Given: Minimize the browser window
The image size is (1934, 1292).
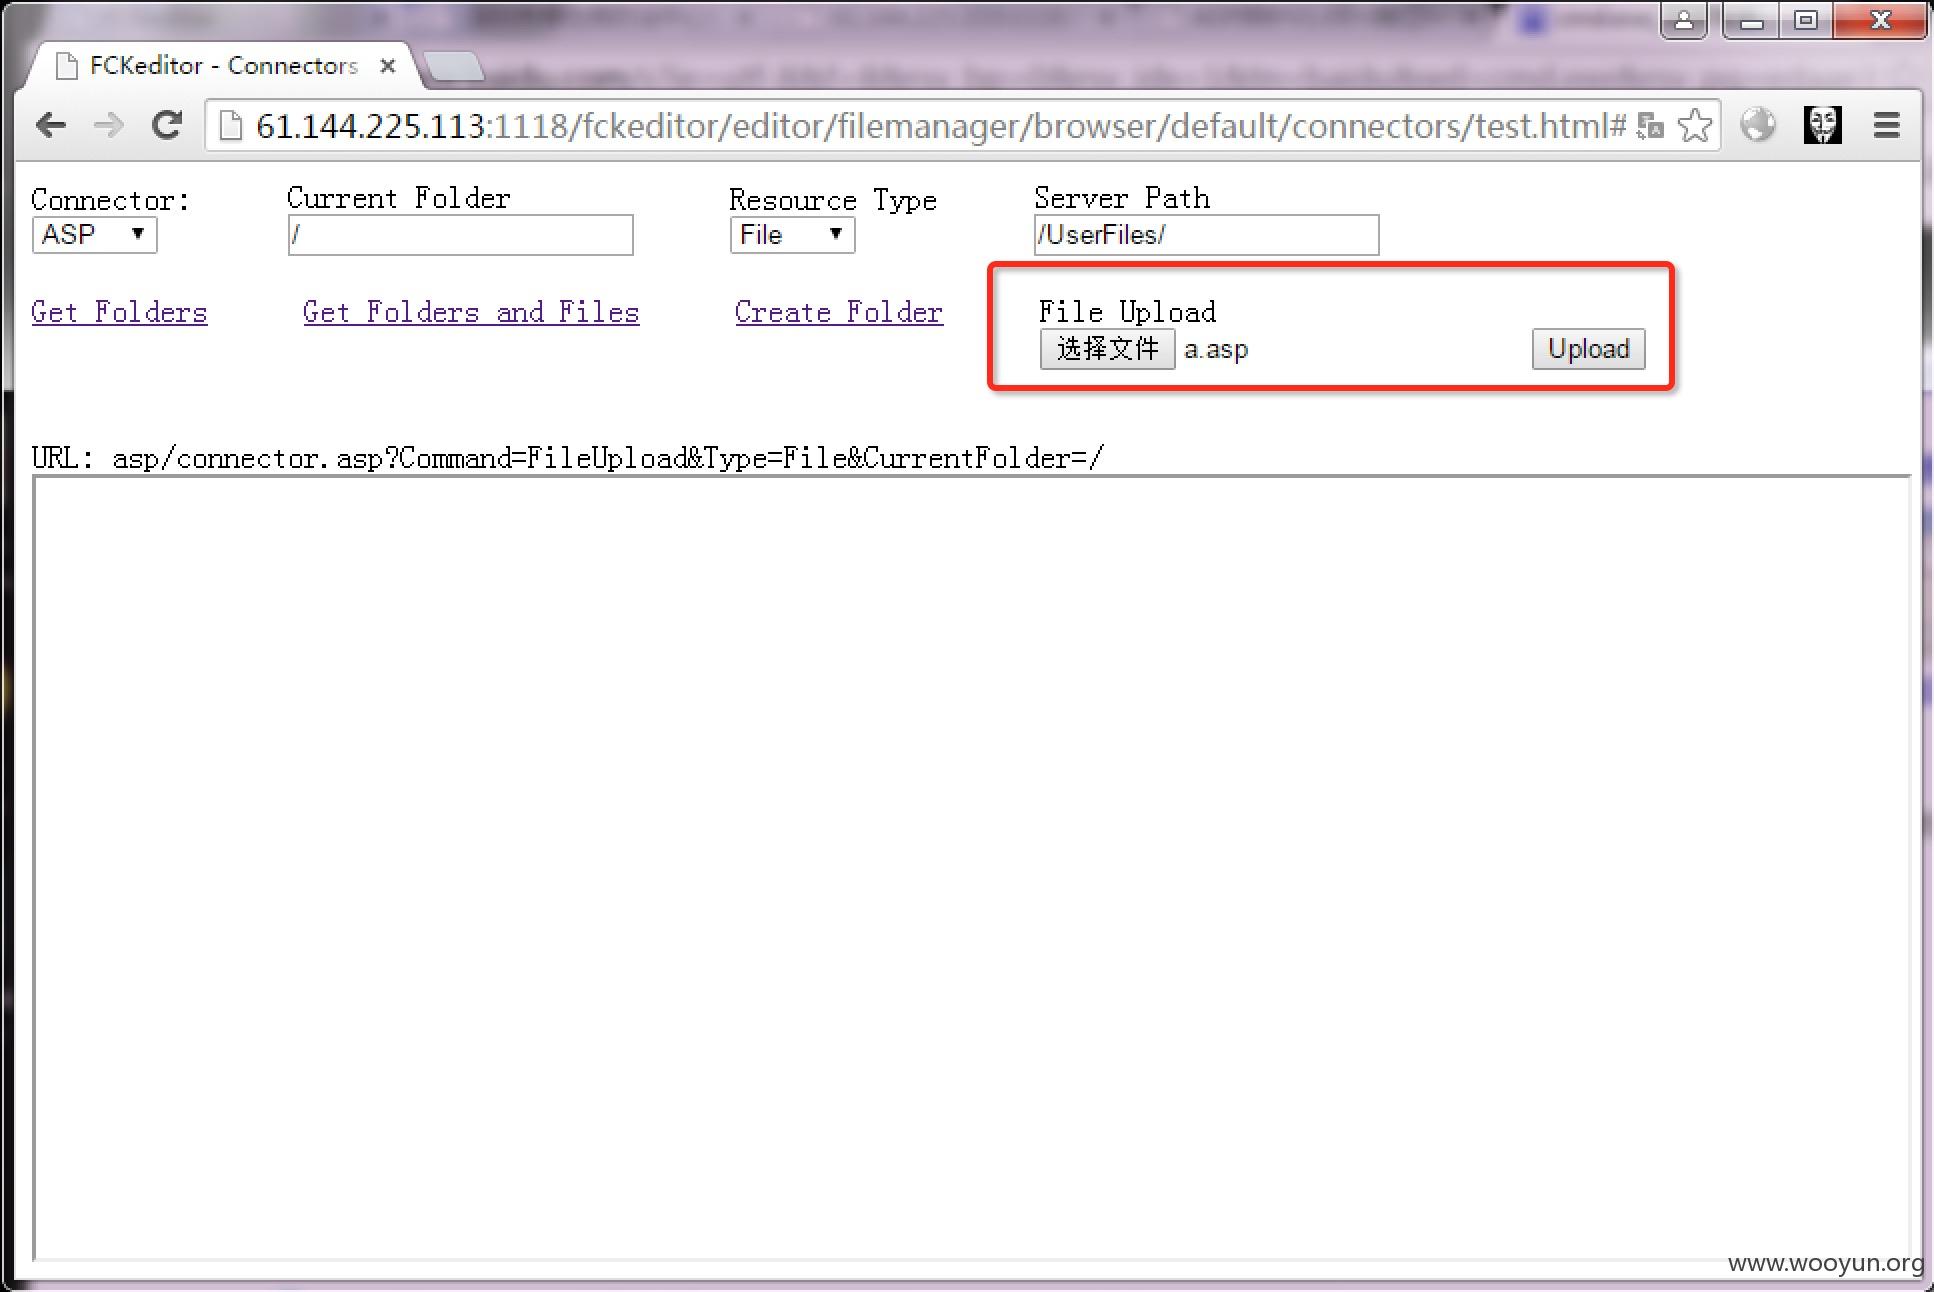Looking at the screenshot, I should 1751,20.
